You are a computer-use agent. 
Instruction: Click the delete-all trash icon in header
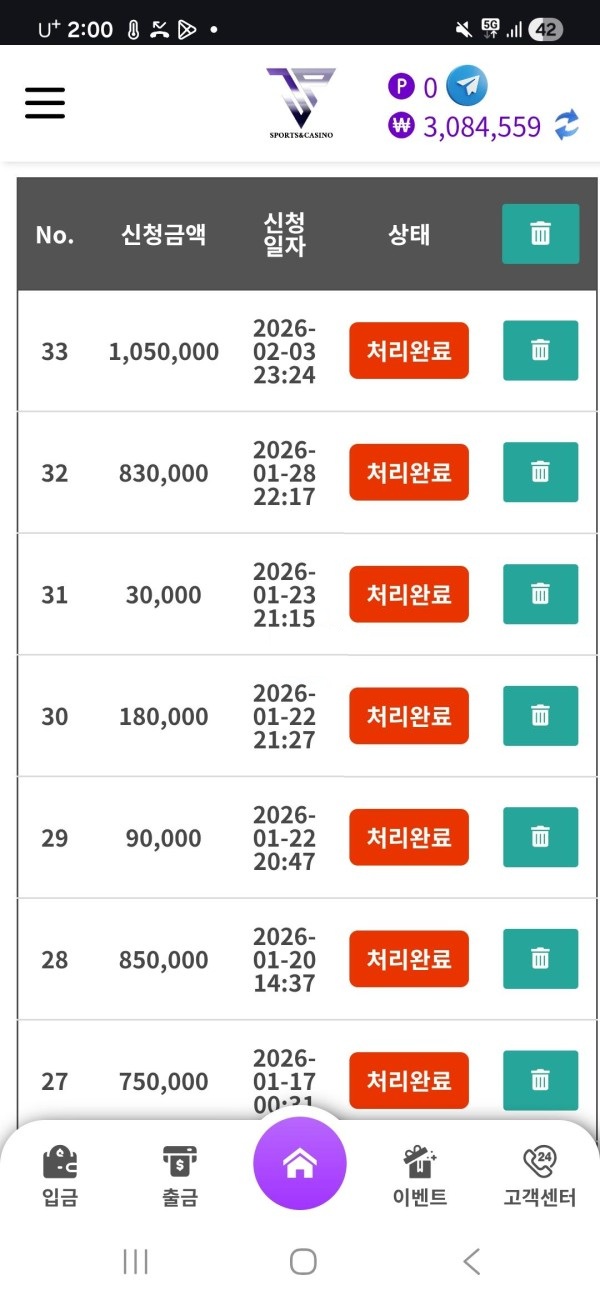540,234
